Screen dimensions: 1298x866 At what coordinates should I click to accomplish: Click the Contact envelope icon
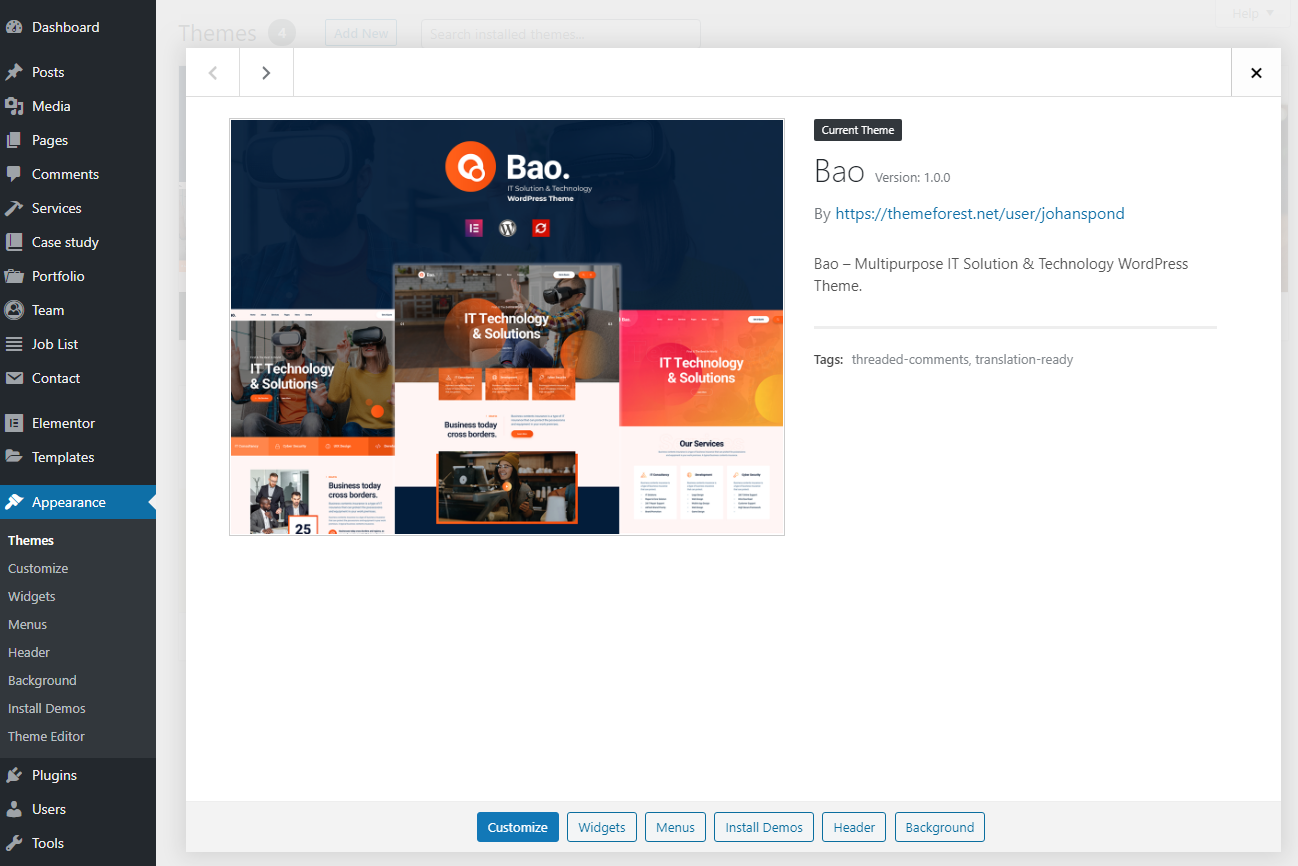14,378
